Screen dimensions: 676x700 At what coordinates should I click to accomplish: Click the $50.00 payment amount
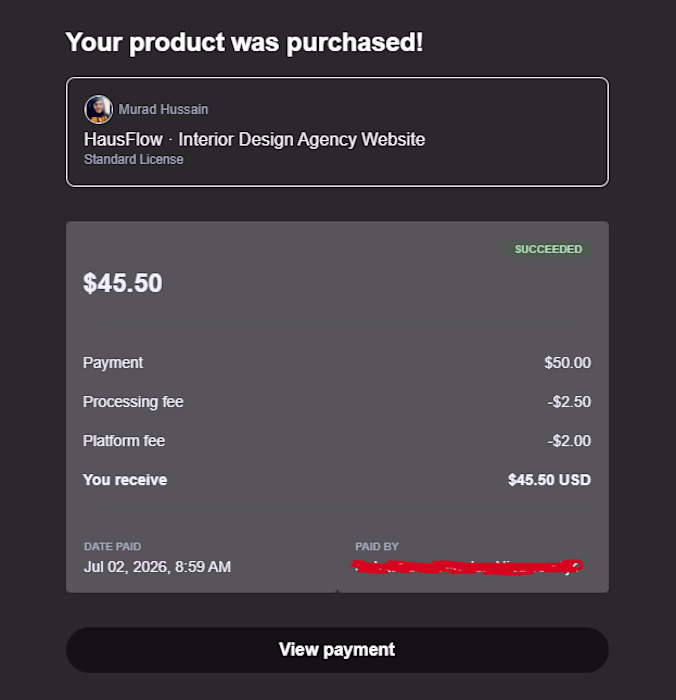568,362
